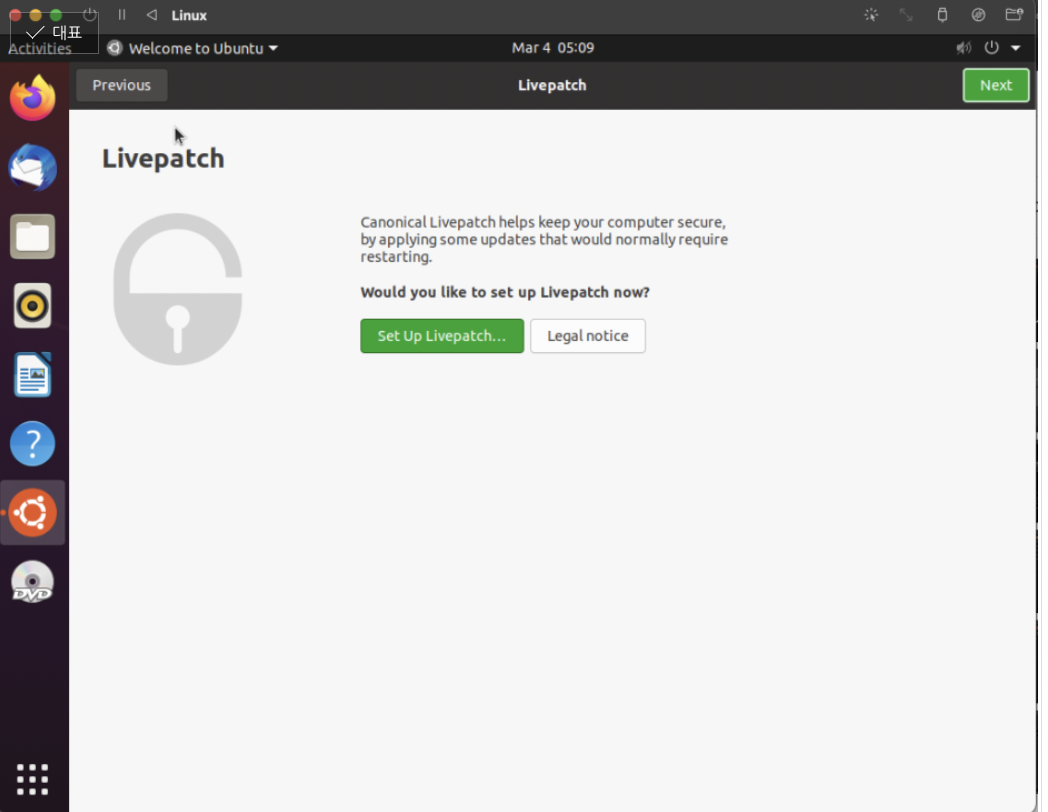Click the date and time Mar 4 05:09
The width and height of the screenshot is (1048, 812).
tap(553, 47)
